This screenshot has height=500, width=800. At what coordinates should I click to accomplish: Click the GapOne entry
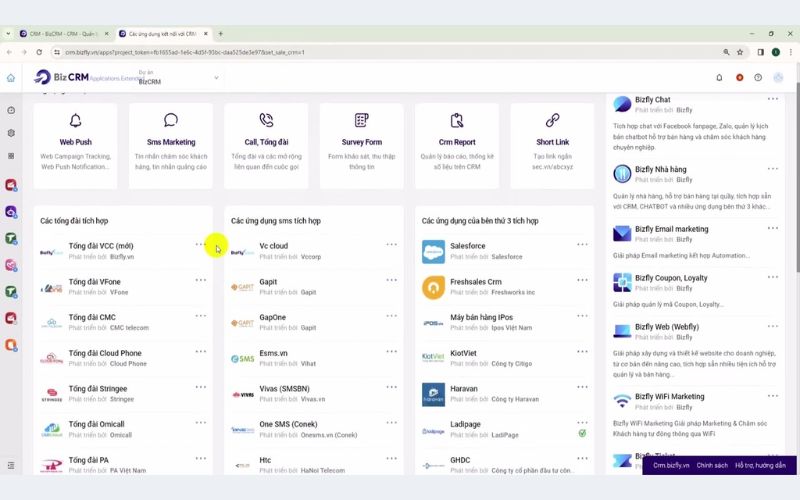313,322
